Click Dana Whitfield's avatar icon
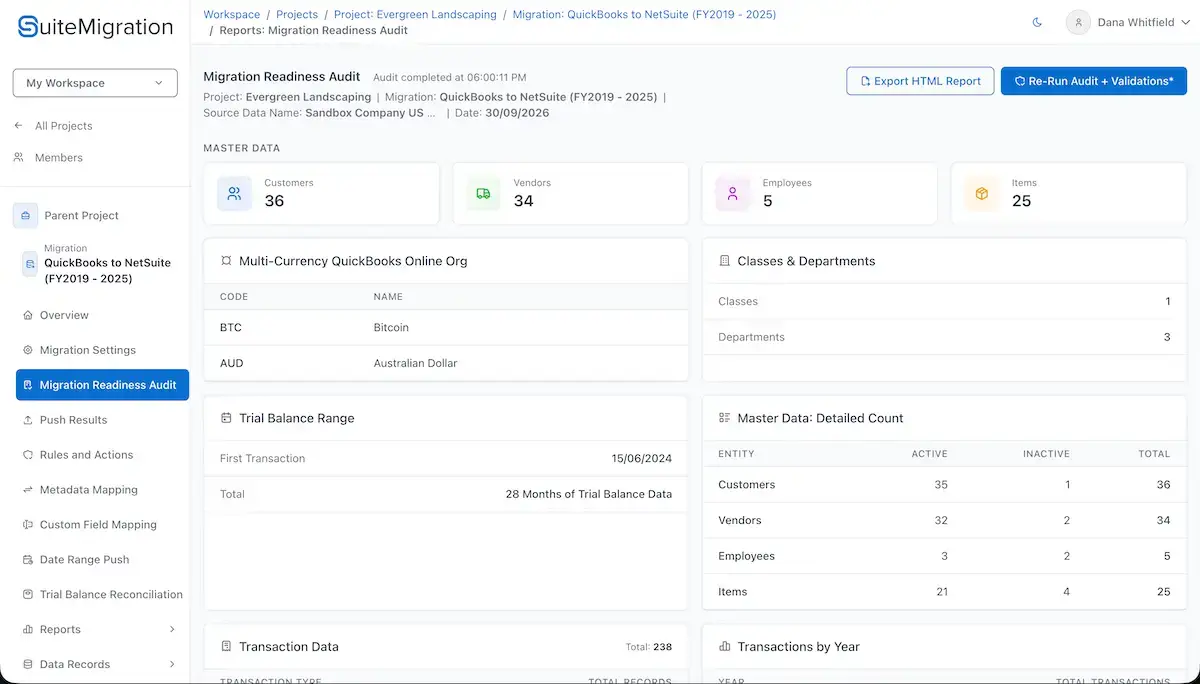The height and width of the screenshot is (684, 1200). coord(1078,22)
